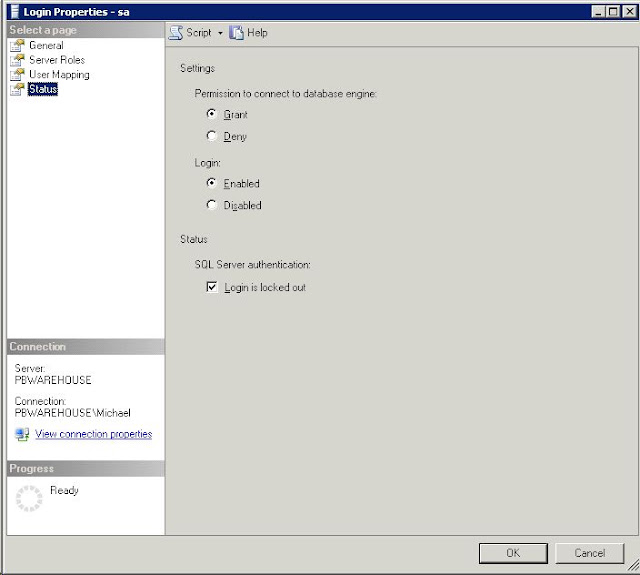The image size is (640, 575).
Task: Select the Grant radio button
Action: [211, 114]
